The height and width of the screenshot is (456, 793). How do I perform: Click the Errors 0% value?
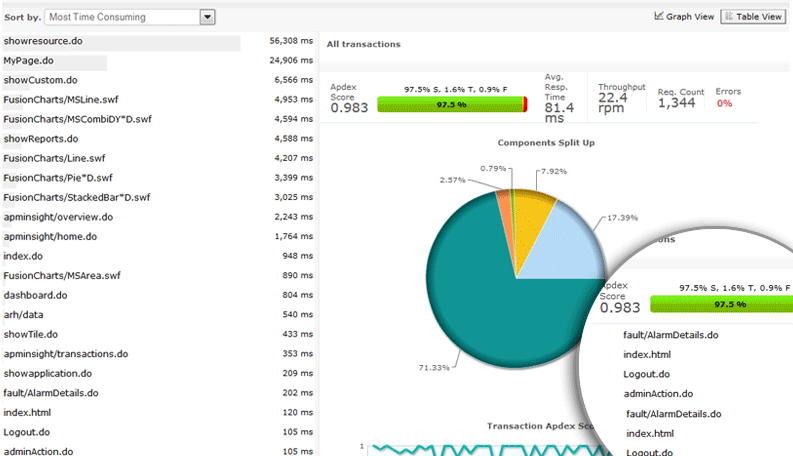point(724,103)
